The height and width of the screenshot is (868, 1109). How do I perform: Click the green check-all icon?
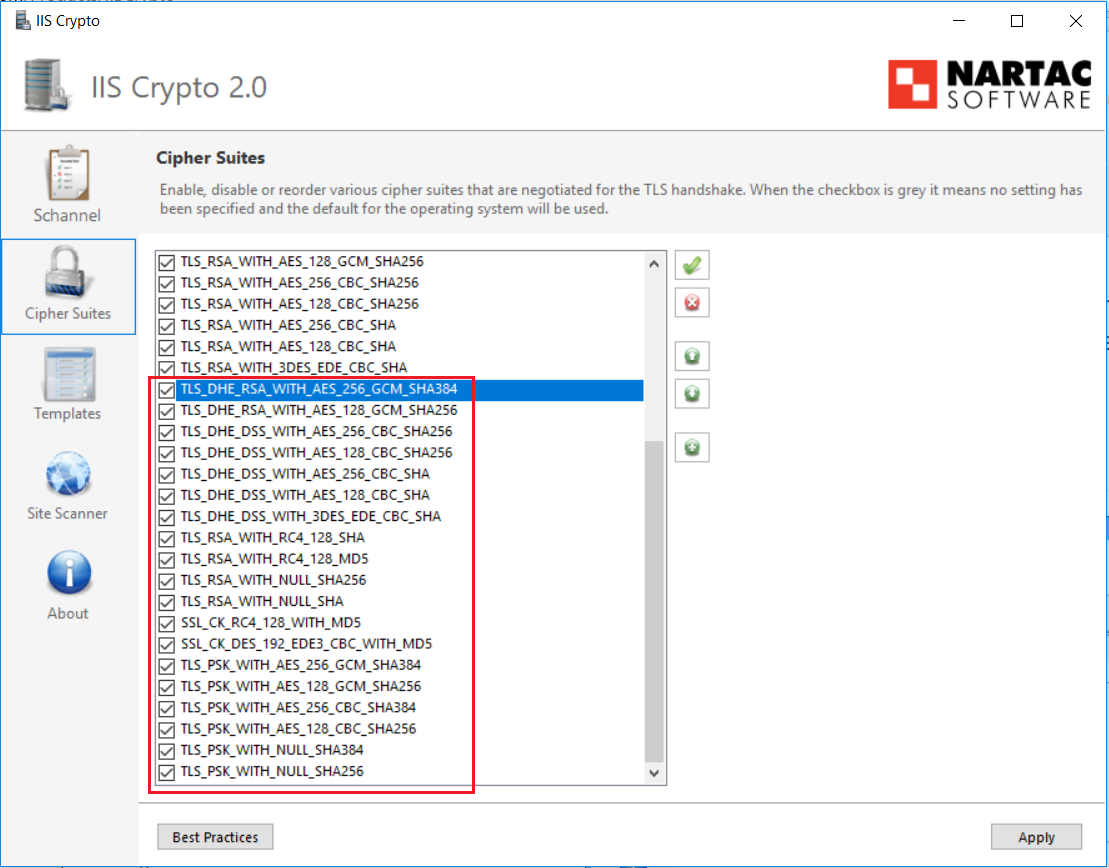691,264
